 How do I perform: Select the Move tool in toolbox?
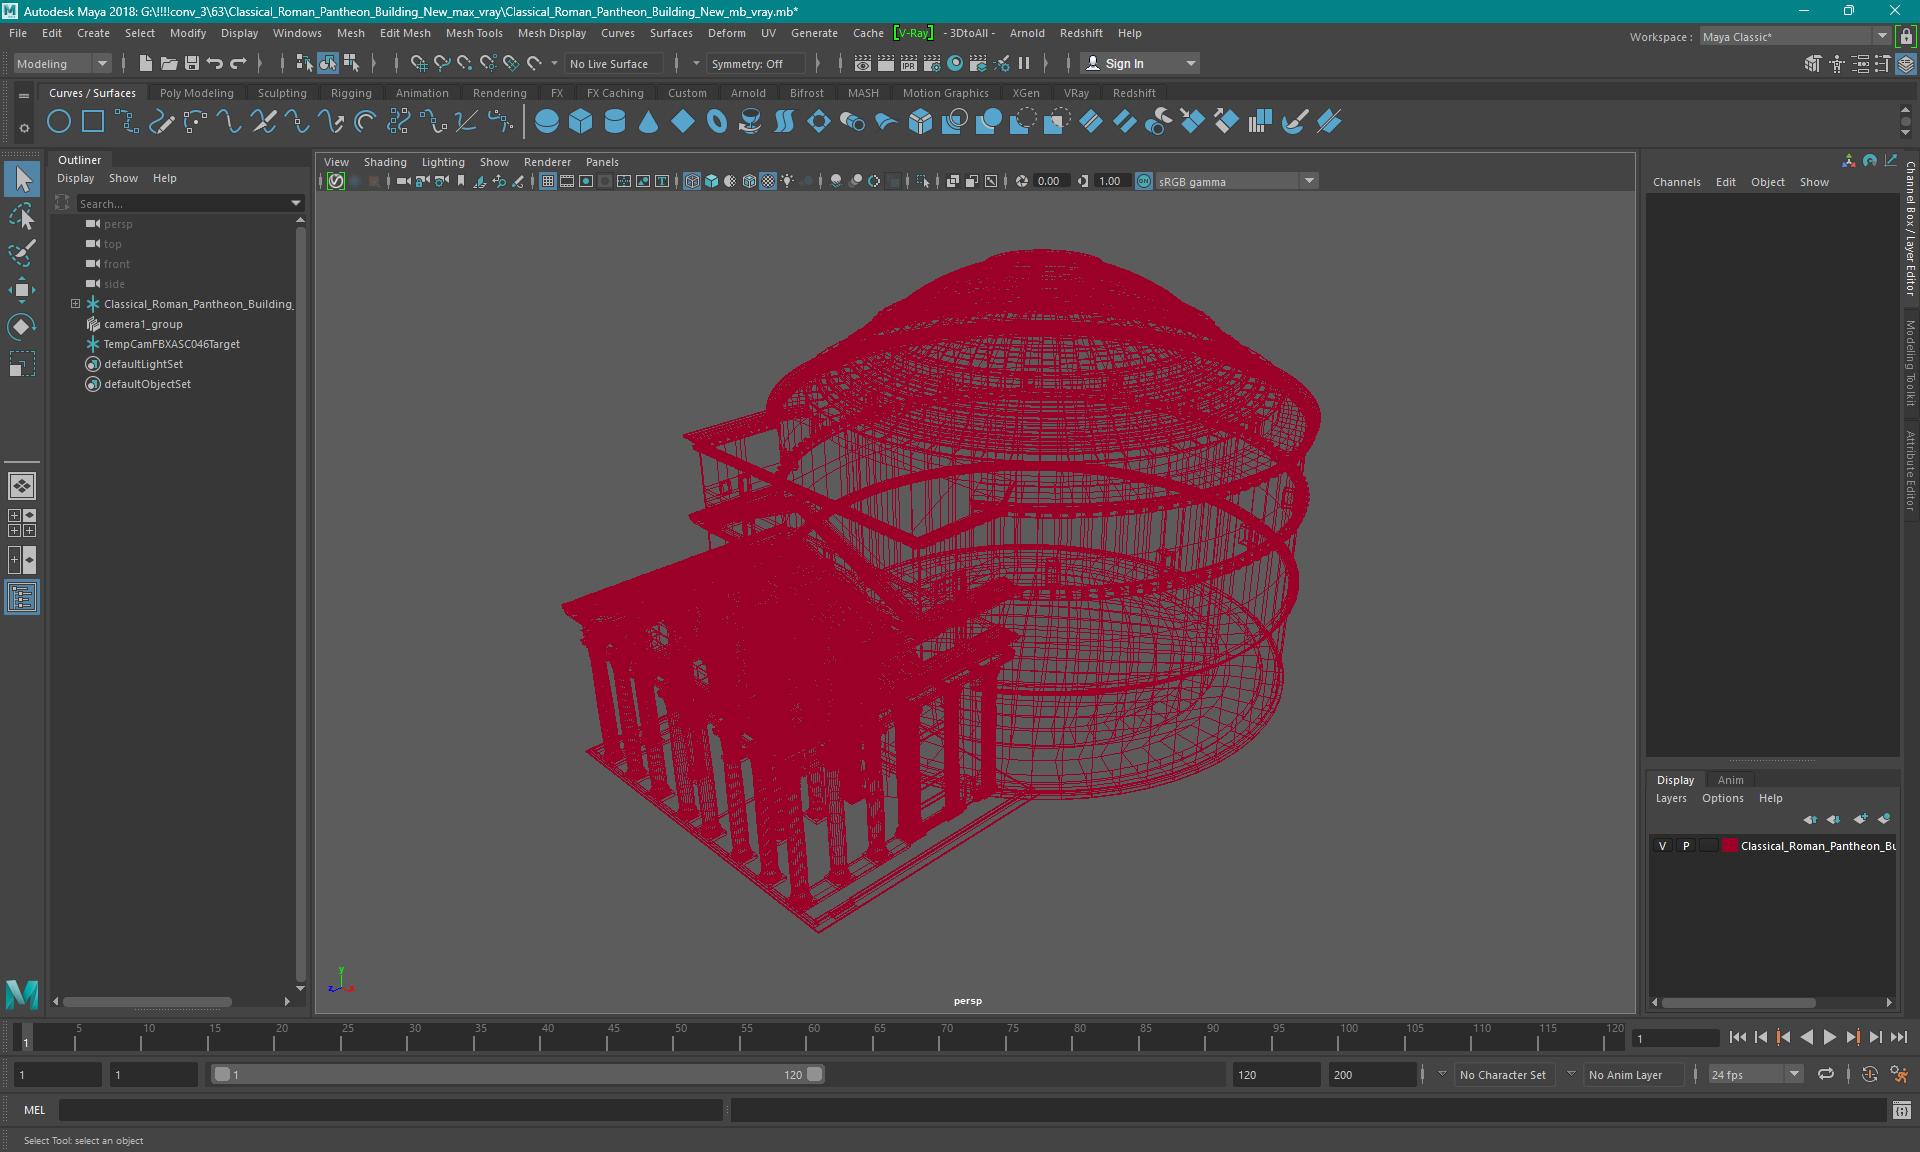point(21,290)
